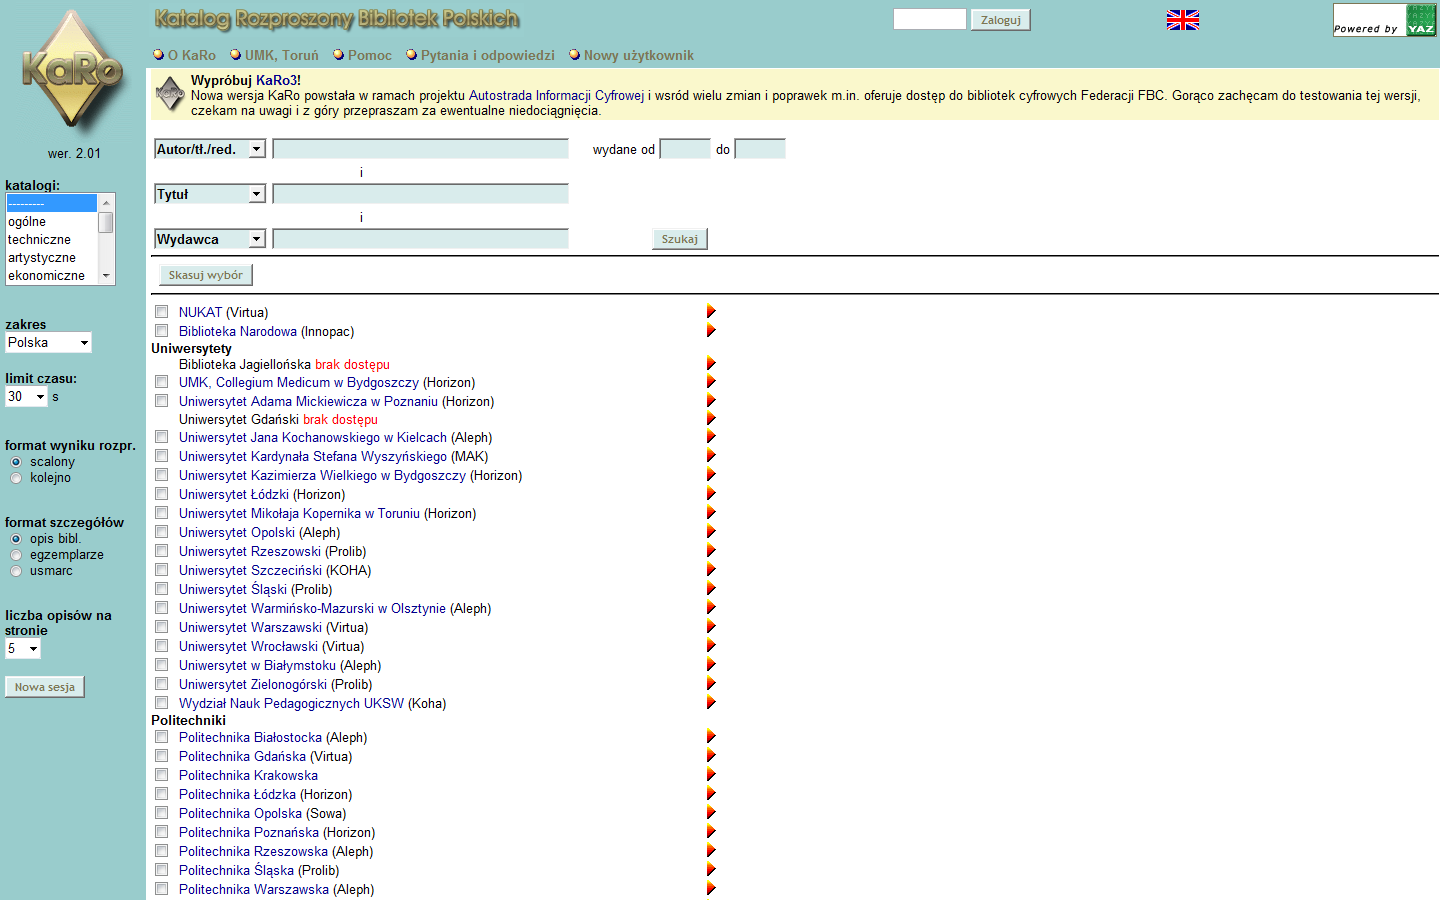Select techniczne in the katalogi list
The width and height of the screenshot is (1440, 900).
click(x=51, y=240)
